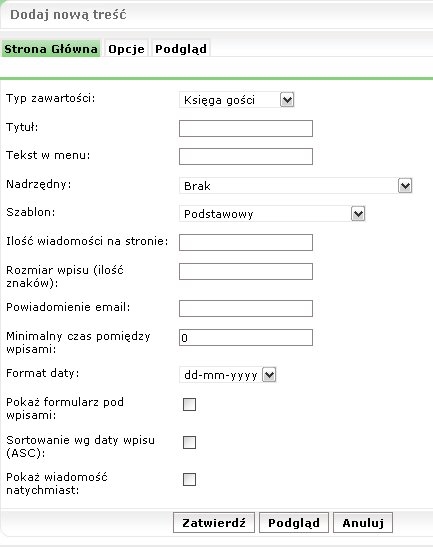The height and width of the screenshot is (547, 433).
Task: Focus the Powiadomienie email field
Action: (x=246, y=308)
